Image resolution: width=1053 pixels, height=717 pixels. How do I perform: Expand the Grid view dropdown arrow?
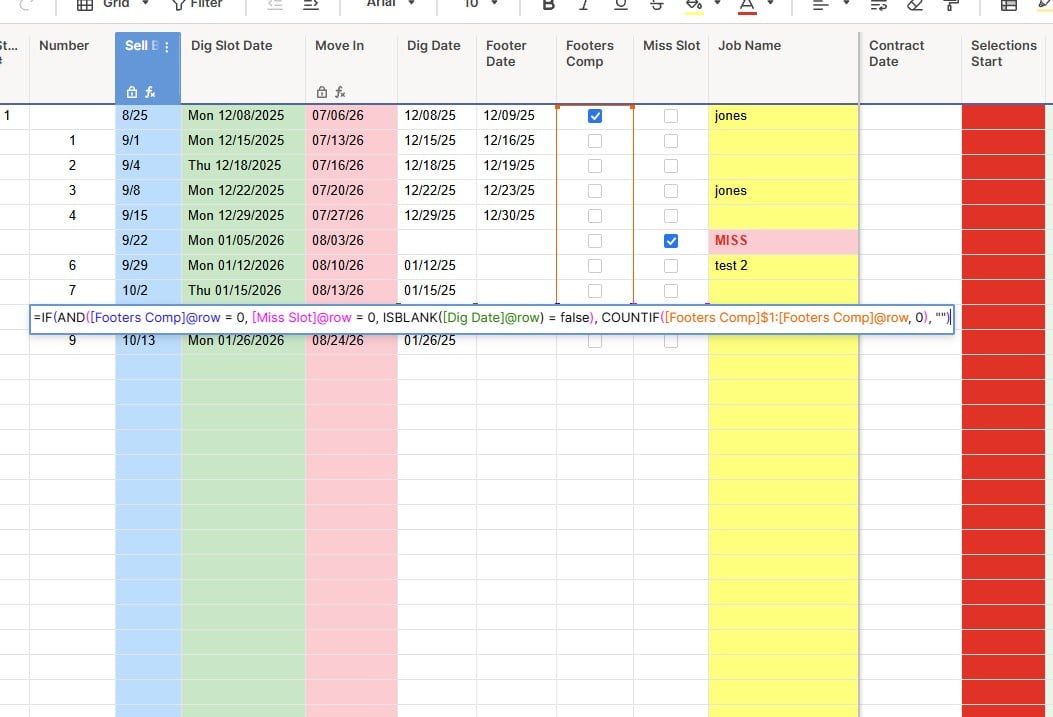coord(145,3)
